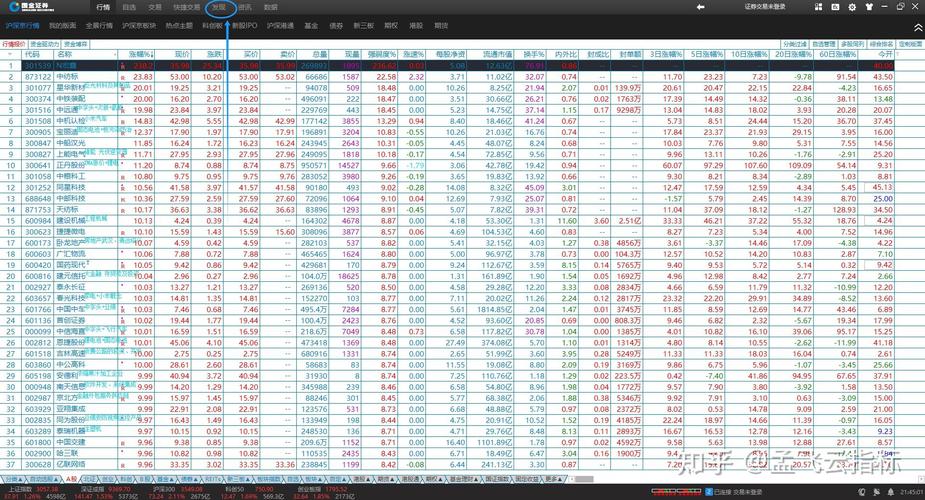This screenshot has height=500, width=925.
Task: Open the 交易 top menu
Action: coord(155,7)
